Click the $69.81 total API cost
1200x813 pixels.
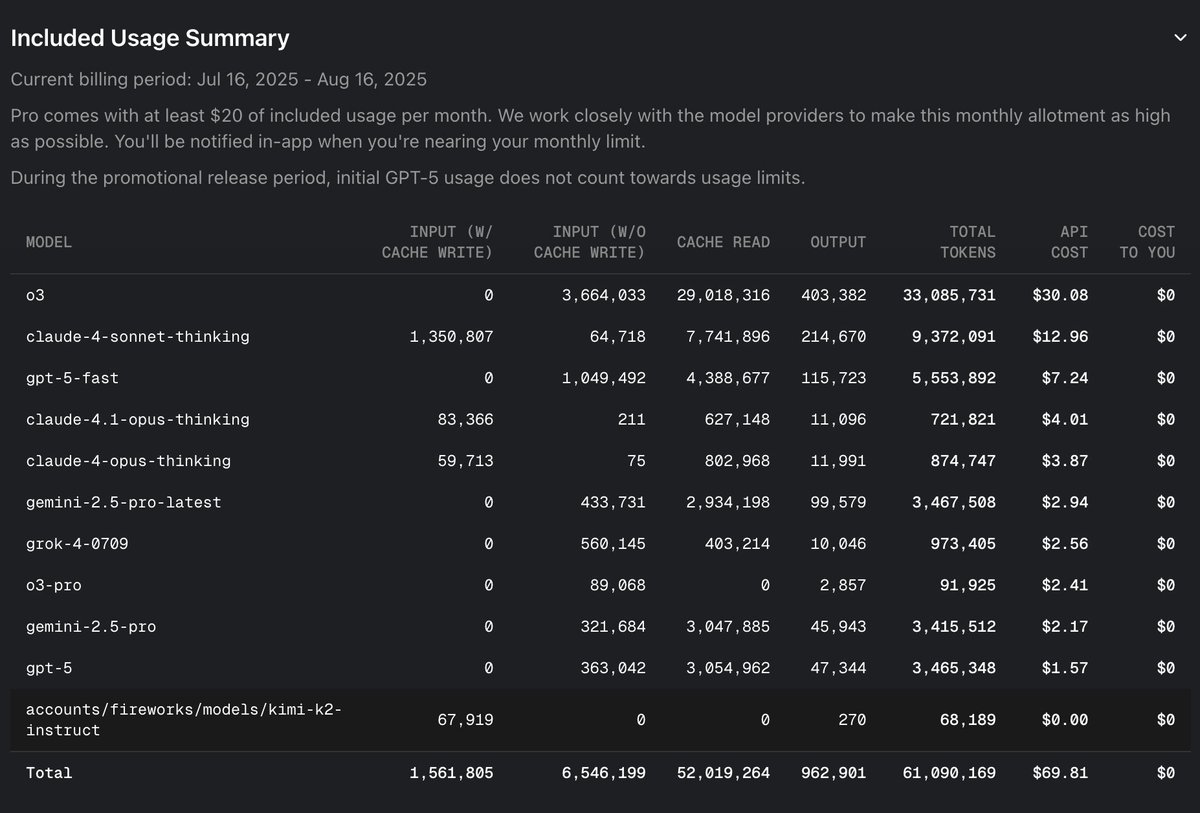[x=1060, y=773]
